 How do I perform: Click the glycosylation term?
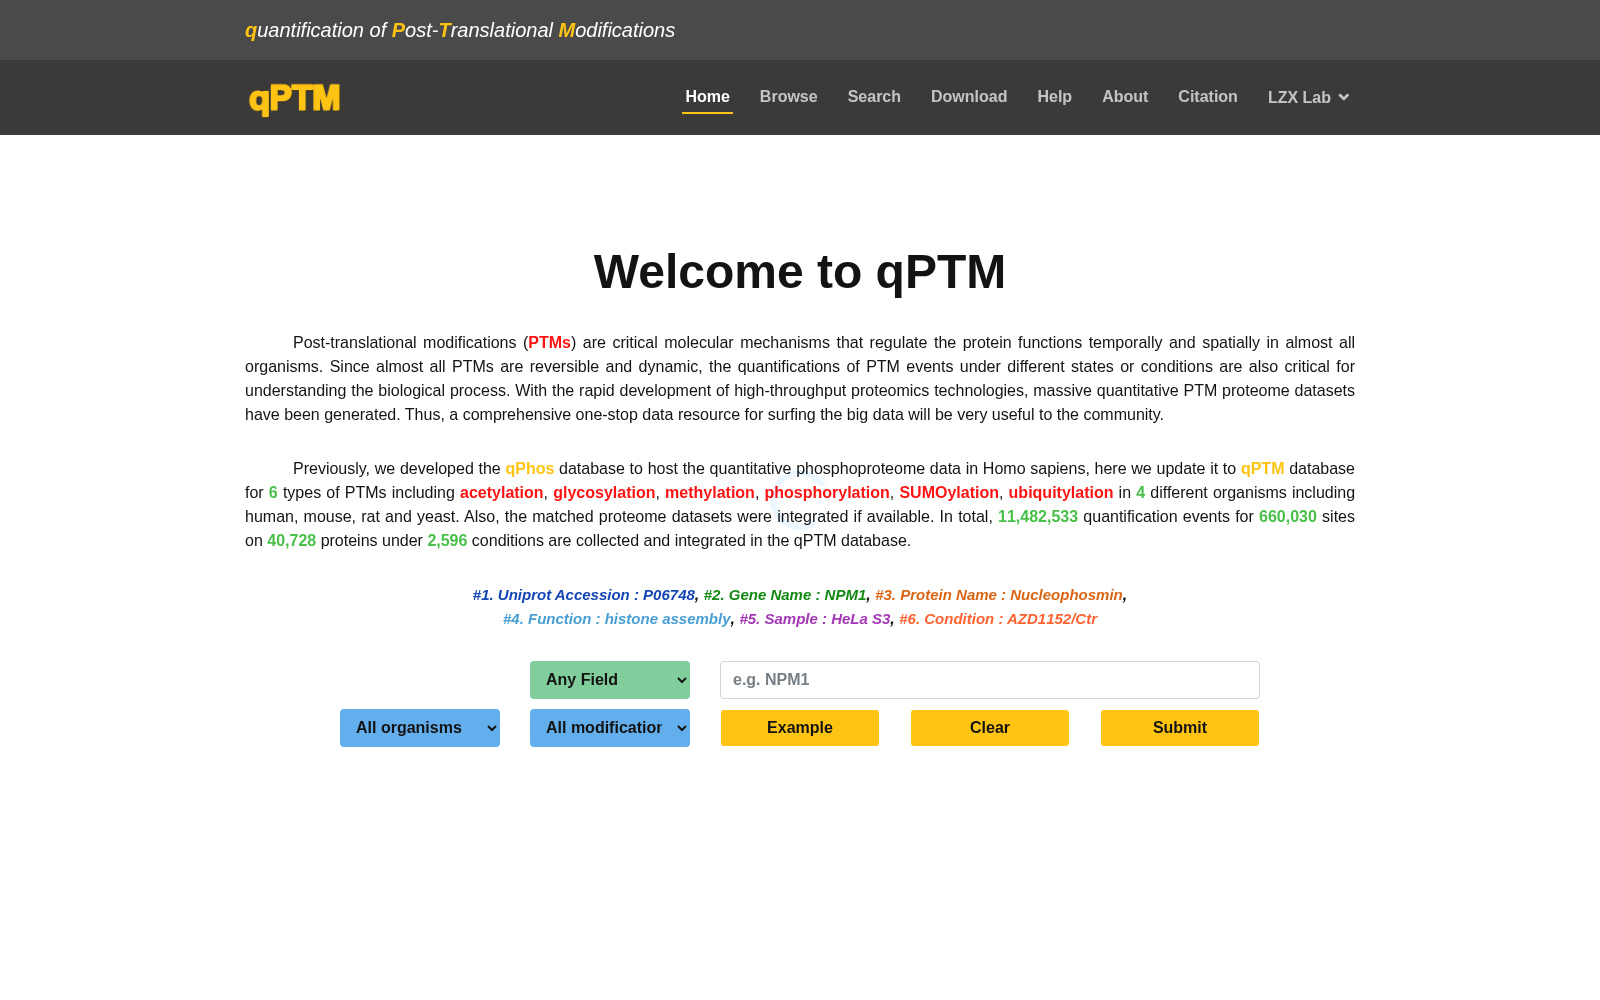coord(604,493)
